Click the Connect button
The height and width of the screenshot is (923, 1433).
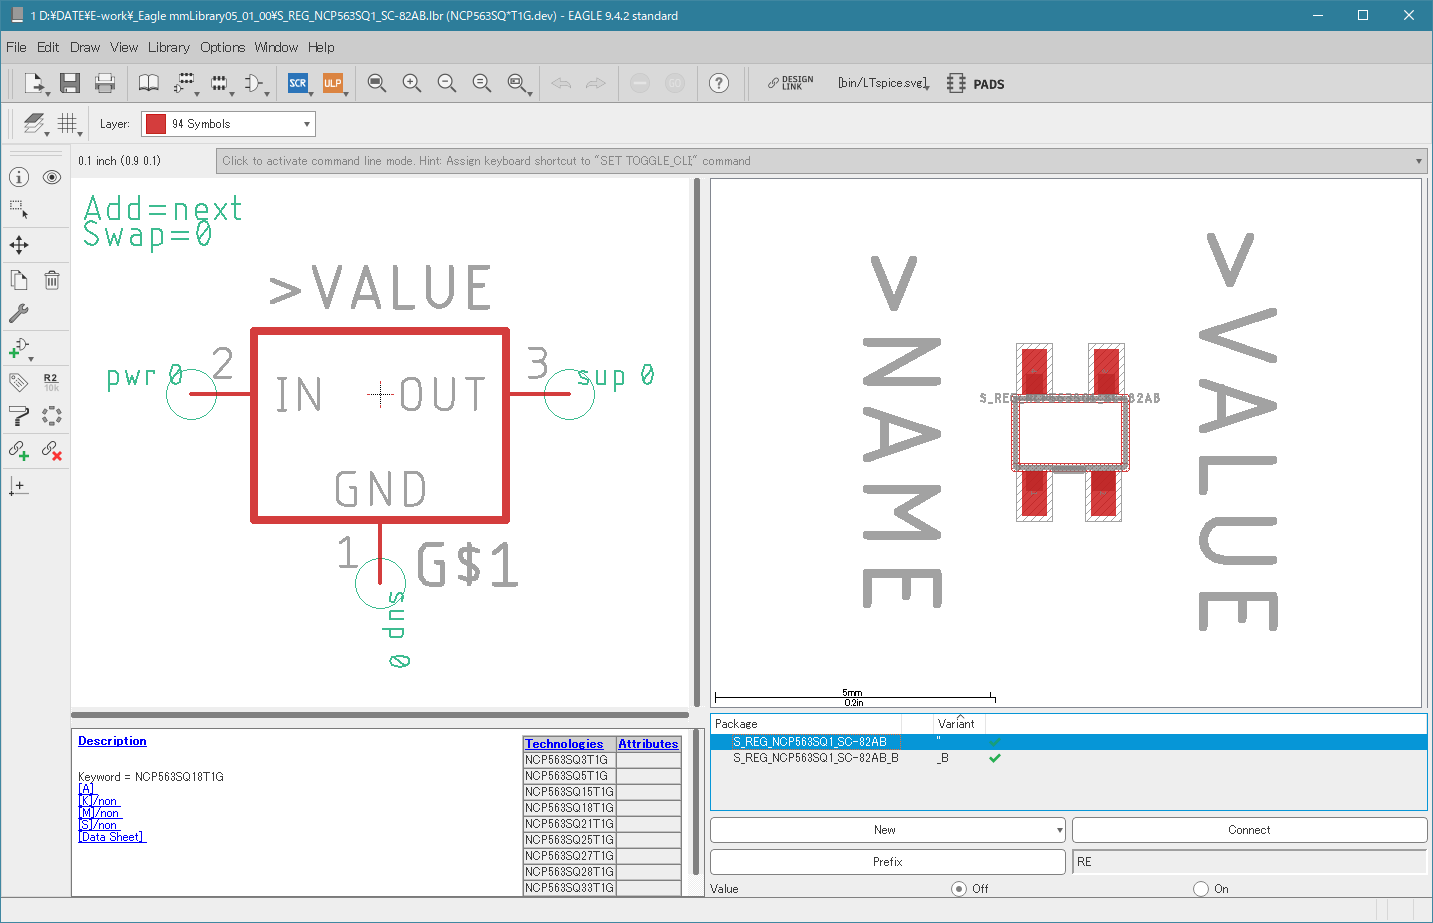[1249, 830]
